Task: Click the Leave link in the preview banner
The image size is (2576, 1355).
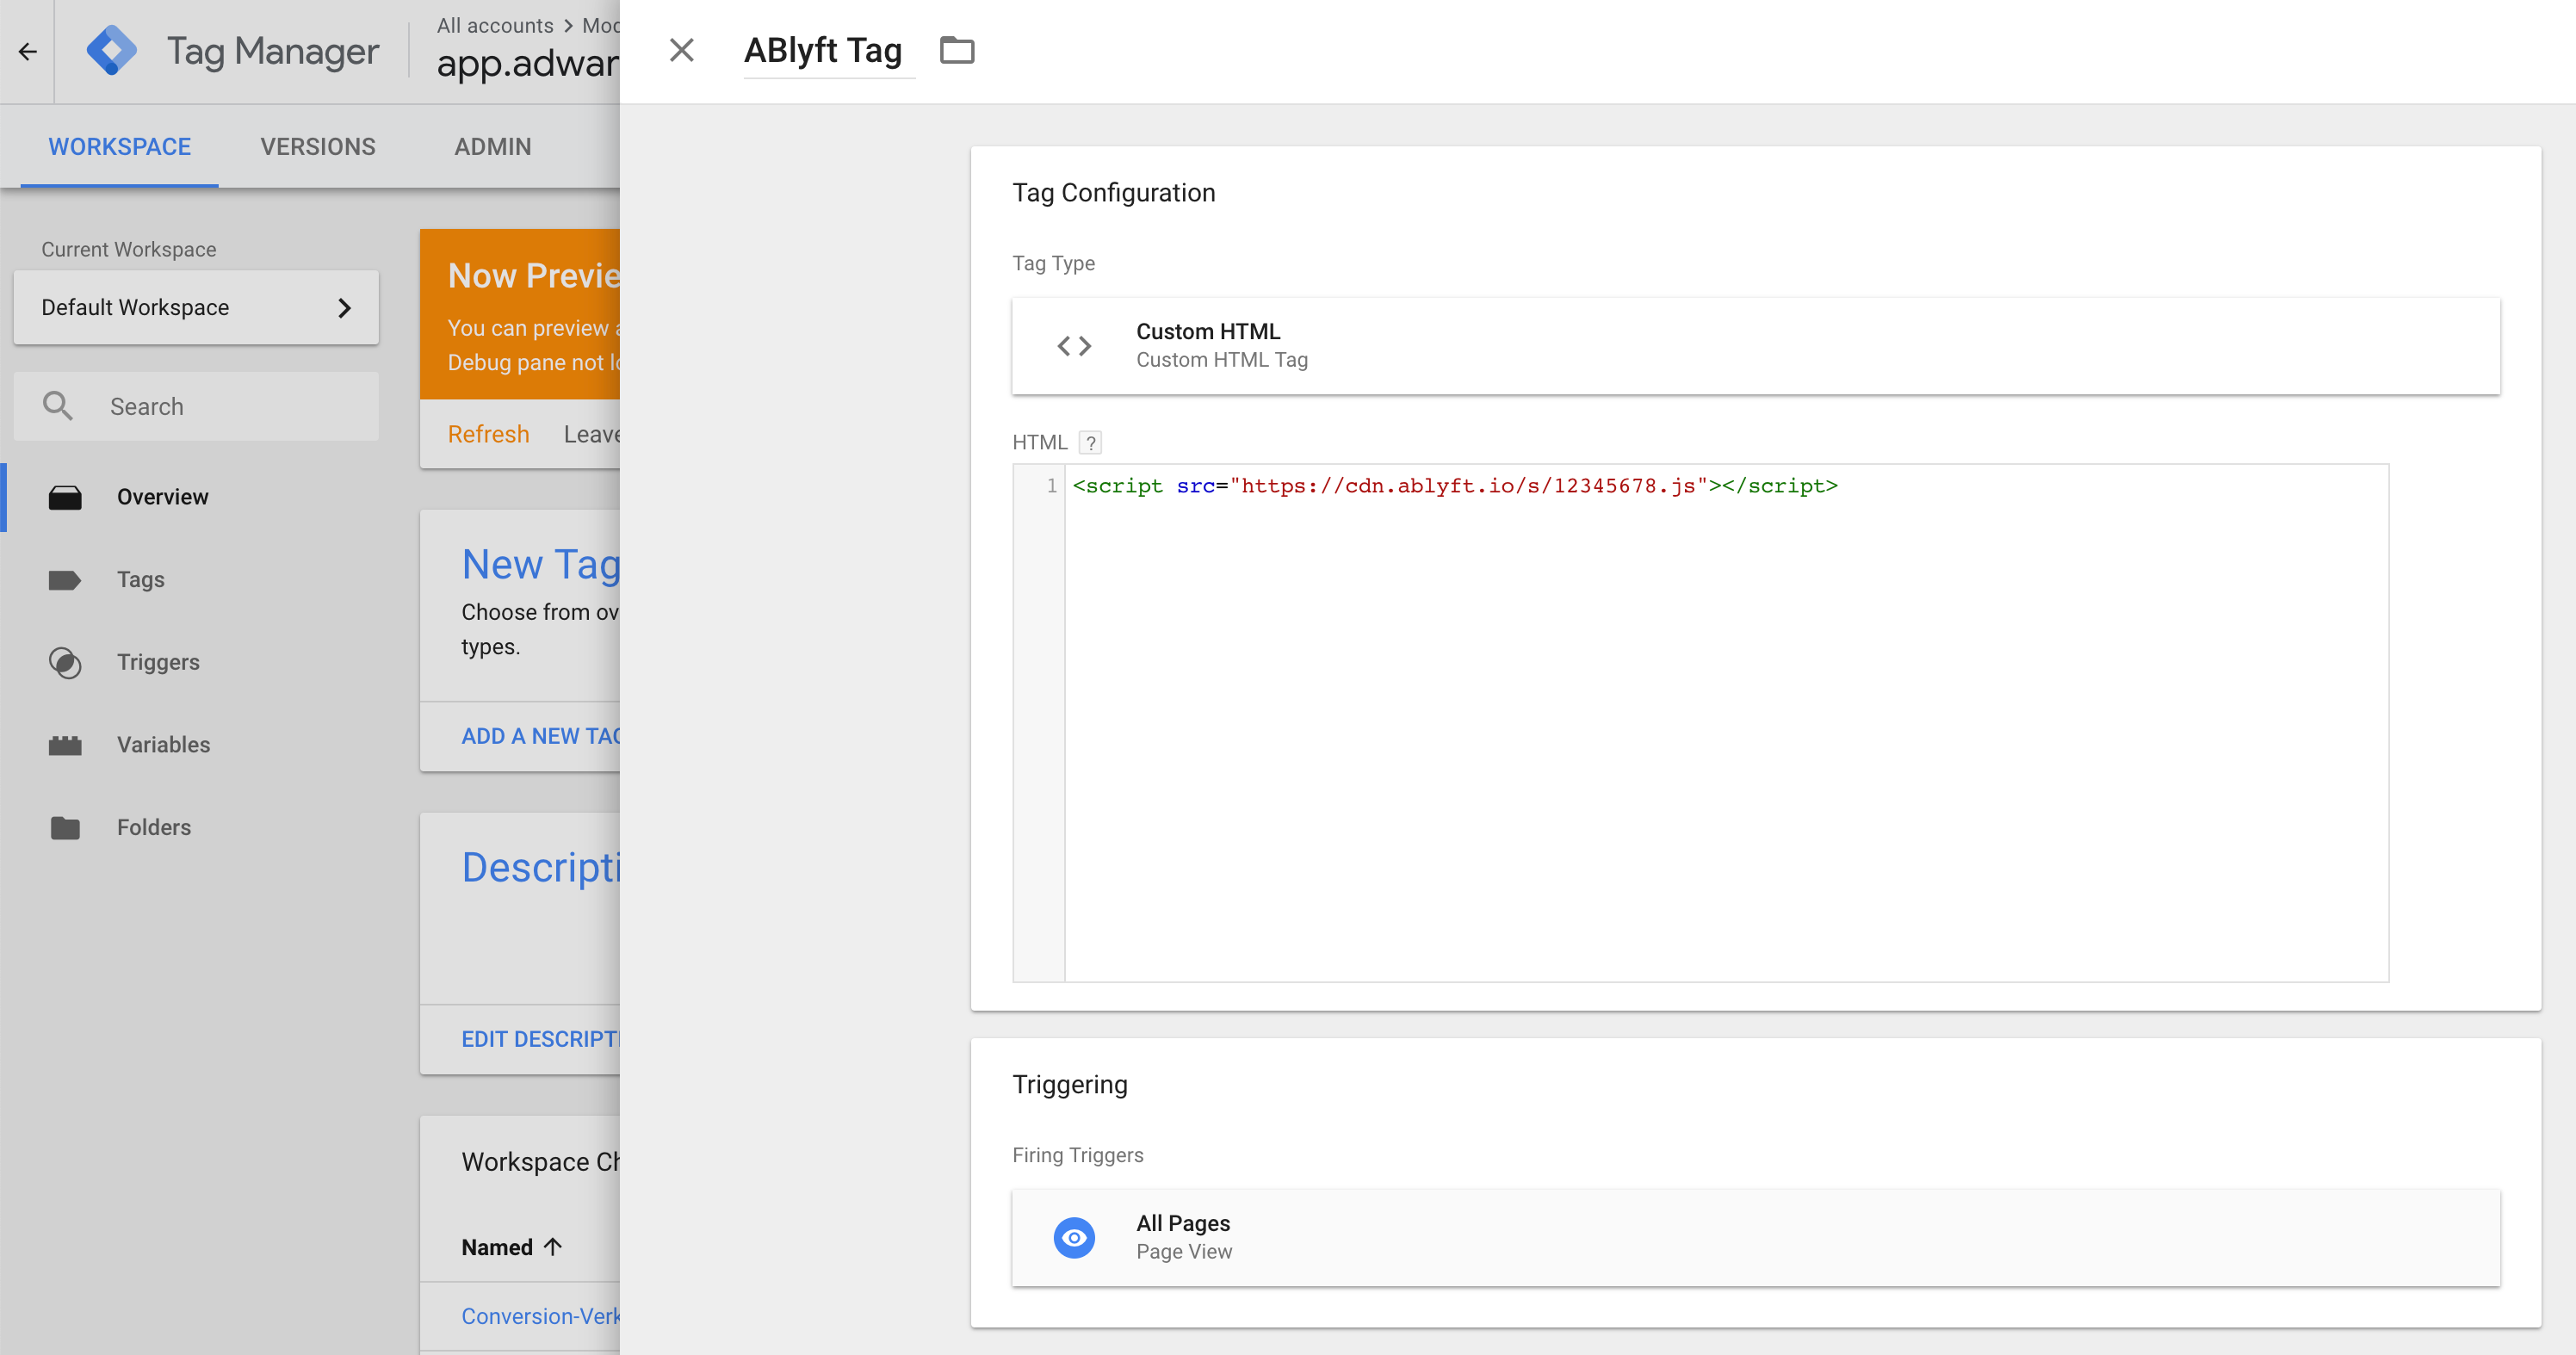Action: [591, 434]
